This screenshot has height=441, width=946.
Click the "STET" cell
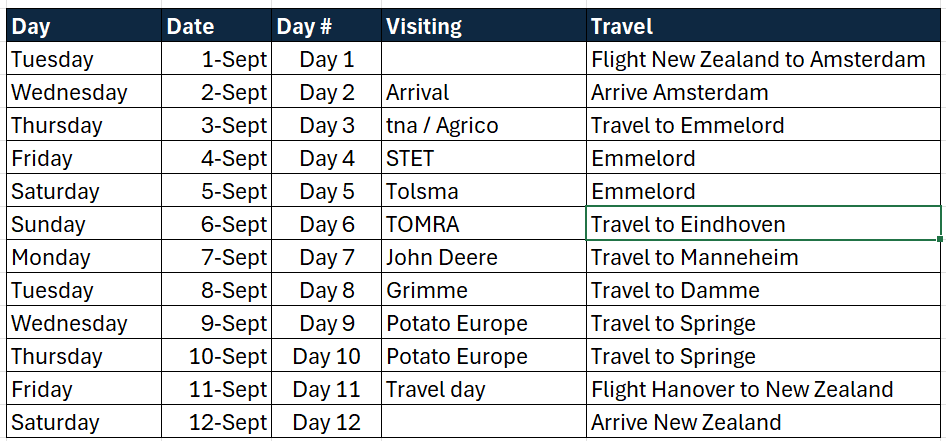[x=483, y=158]
